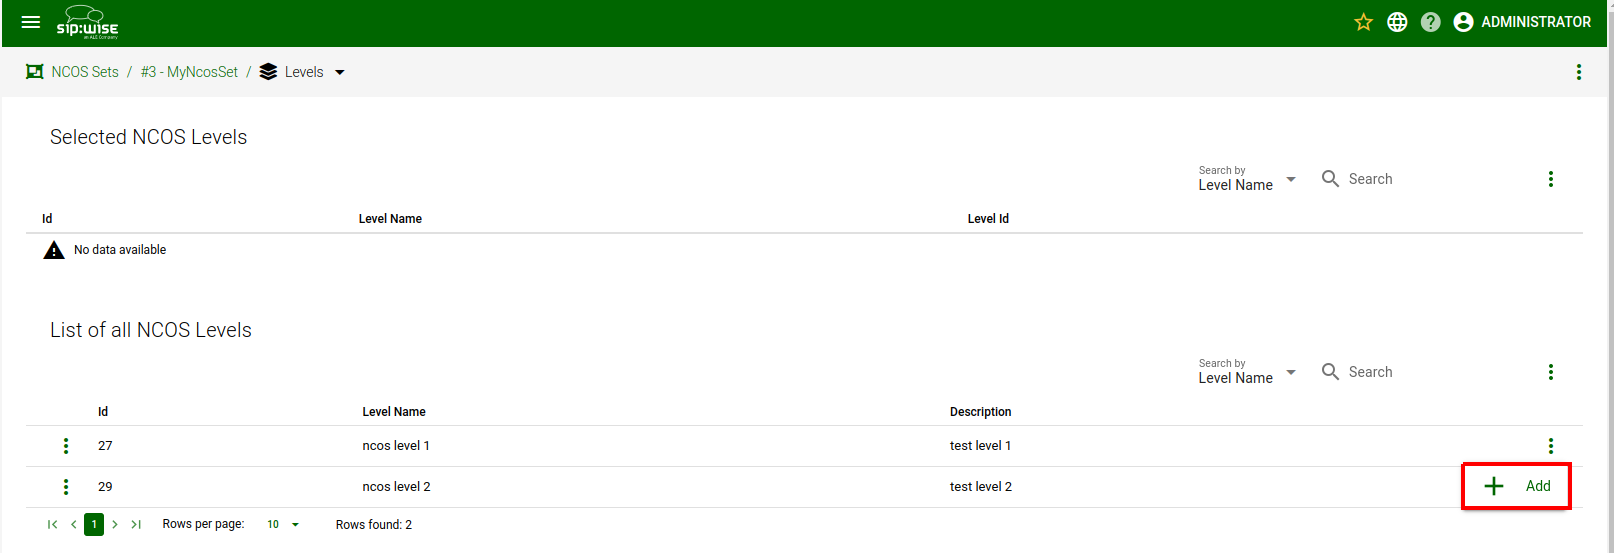Open the hamburger navigation menu
The width and height of the screenshot is (1614, 553).
coord(31,22)
